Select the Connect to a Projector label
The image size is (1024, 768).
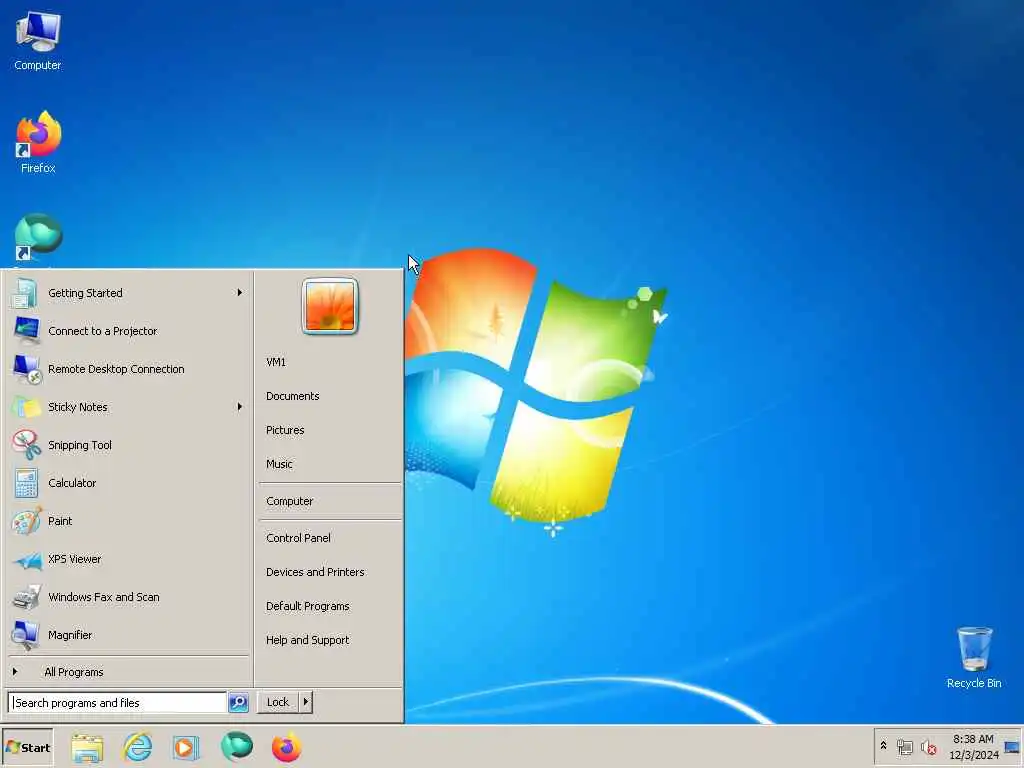pyautogui.click(x=103, y=331)
